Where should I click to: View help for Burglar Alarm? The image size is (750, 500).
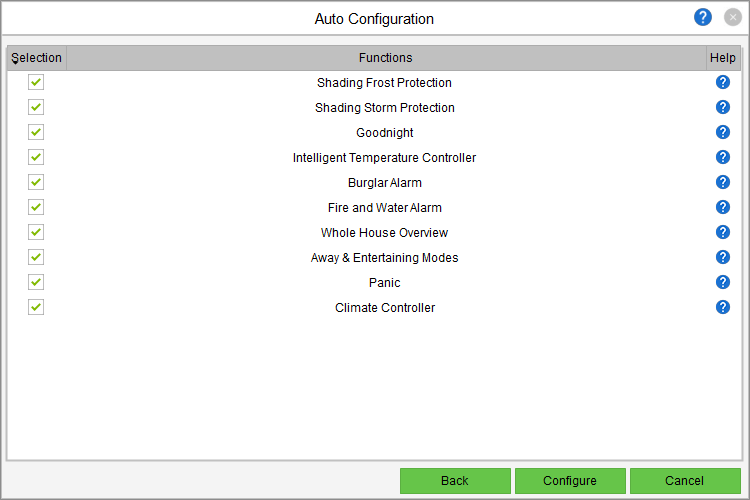coord(723,182)
